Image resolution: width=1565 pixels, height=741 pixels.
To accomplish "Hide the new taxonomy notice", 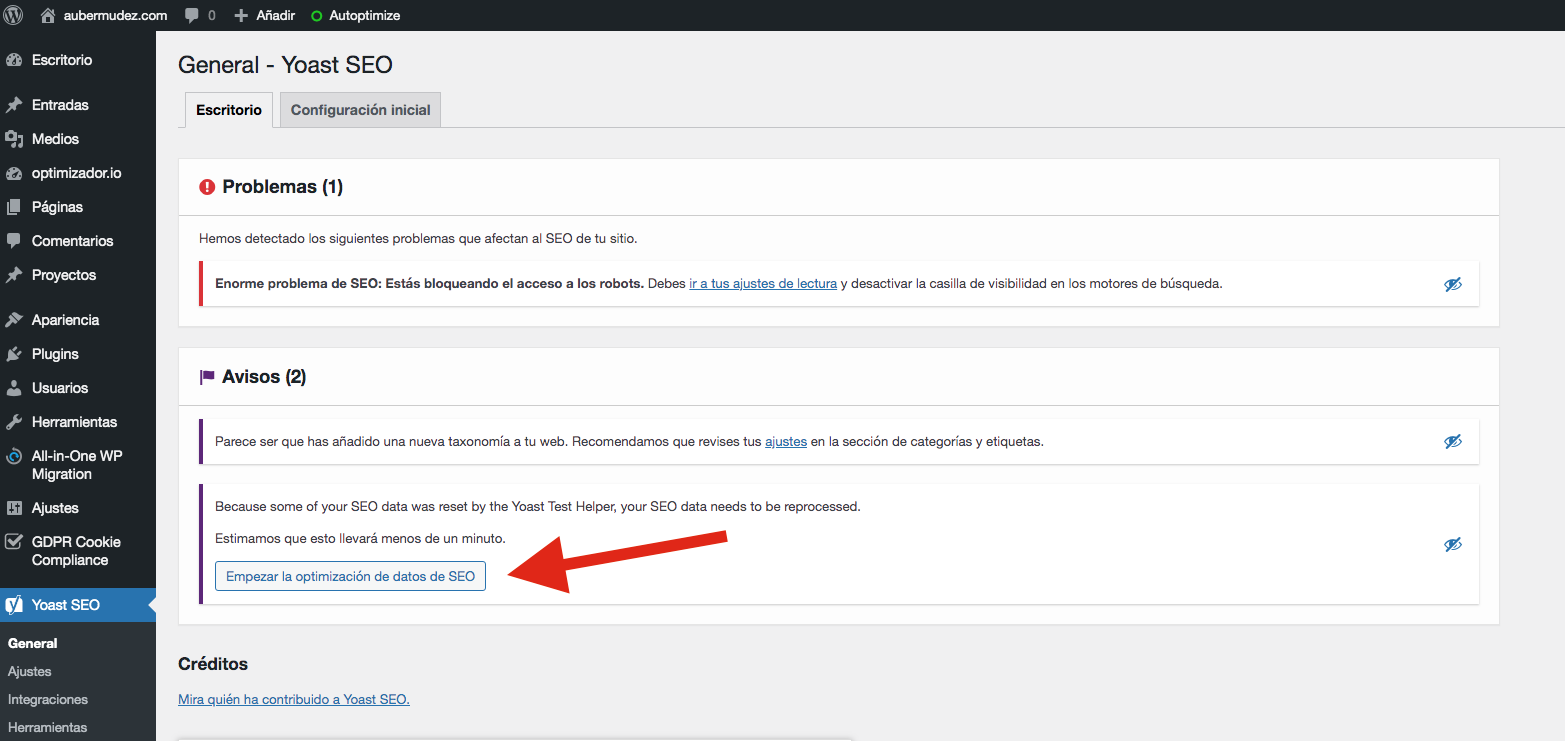I will [x=1453, y=441].
